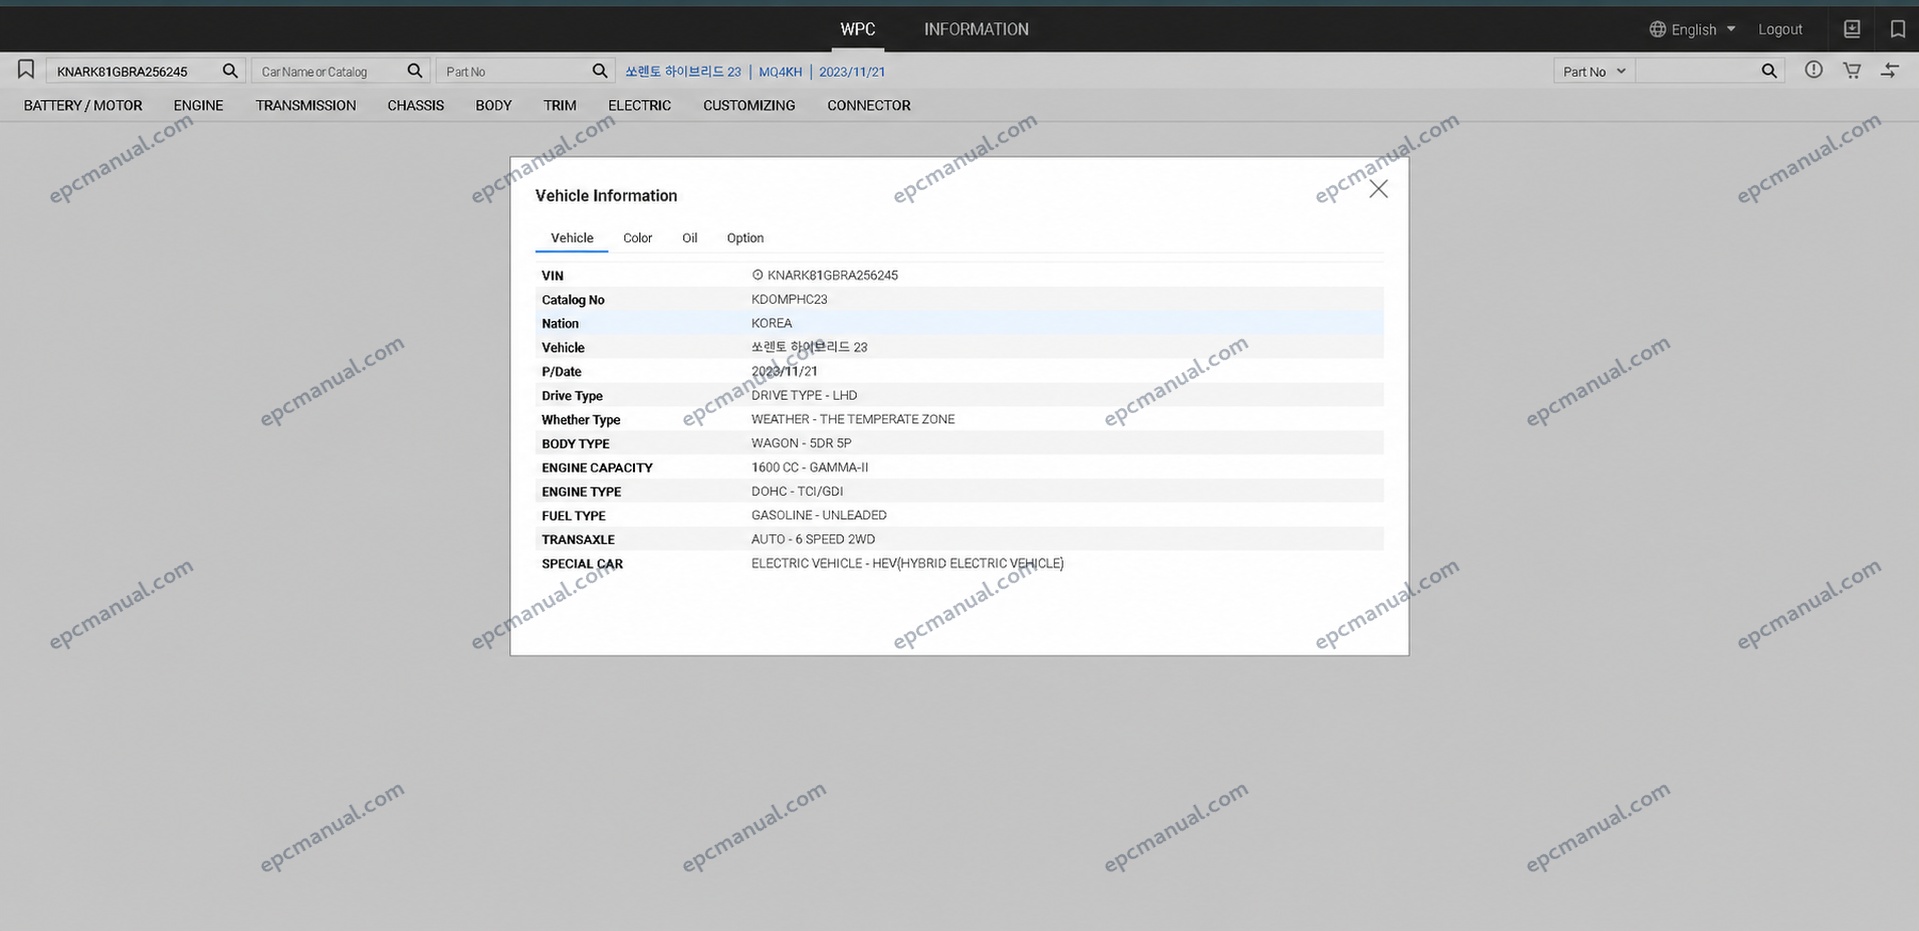The image size is (1919, 931).
Task: Click the SPECIAL CAR row label
Action: click(582, 564)
